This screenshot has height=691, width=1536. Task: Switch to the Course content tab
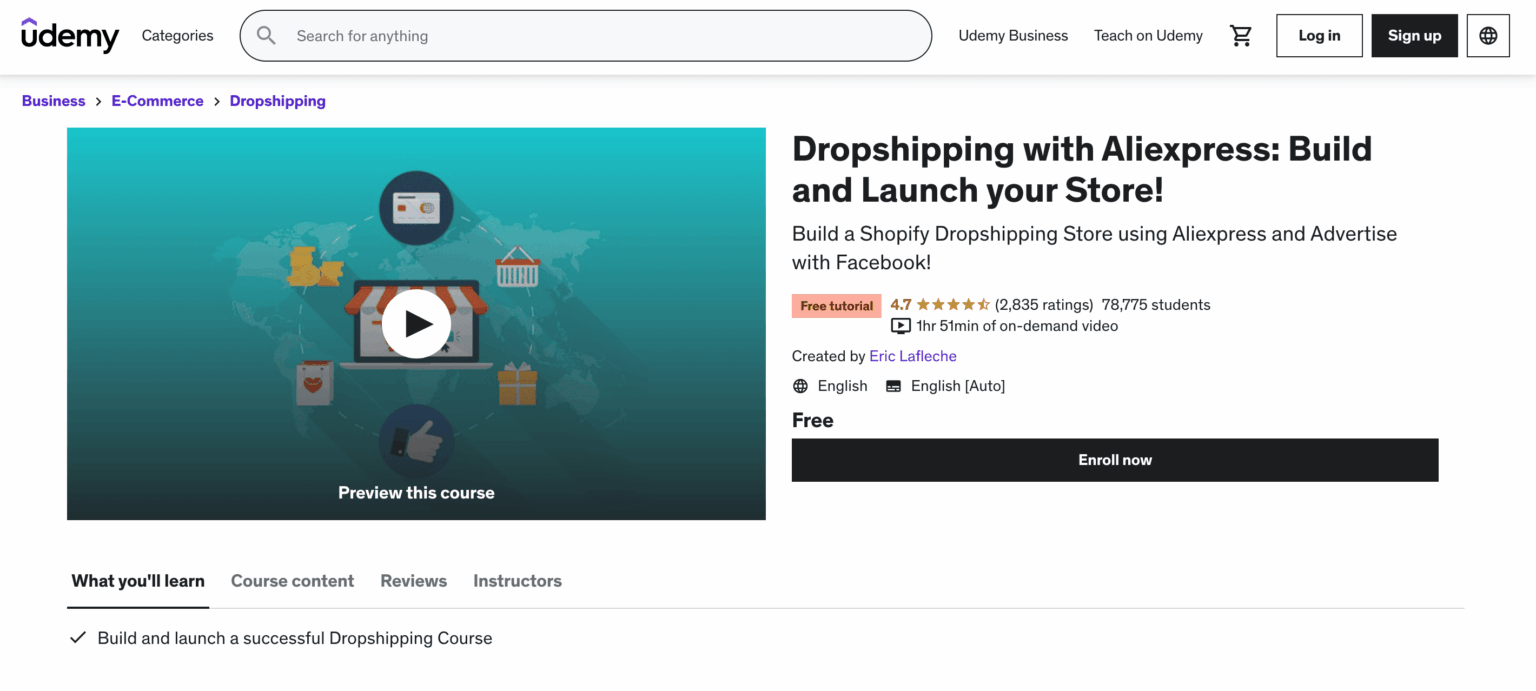[x=292, y=581]
